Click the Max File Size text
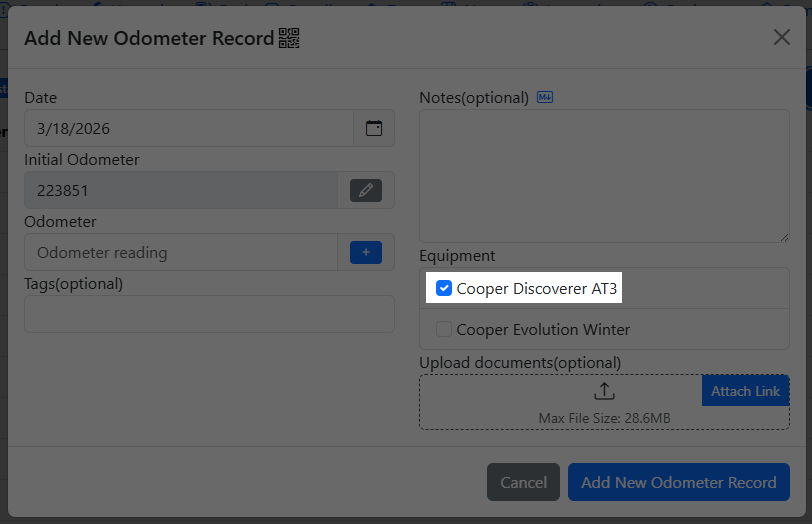Viewport: 812px width, 524px height. [x=604, y=416]
